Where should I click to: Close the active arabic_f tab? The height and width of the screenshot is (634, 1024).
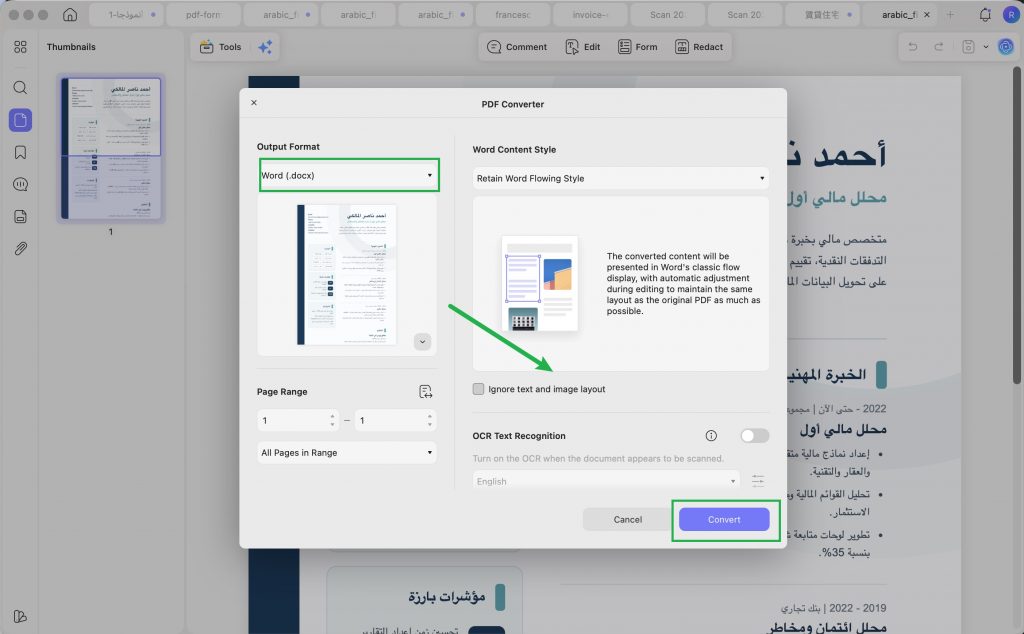pos(927,14)
